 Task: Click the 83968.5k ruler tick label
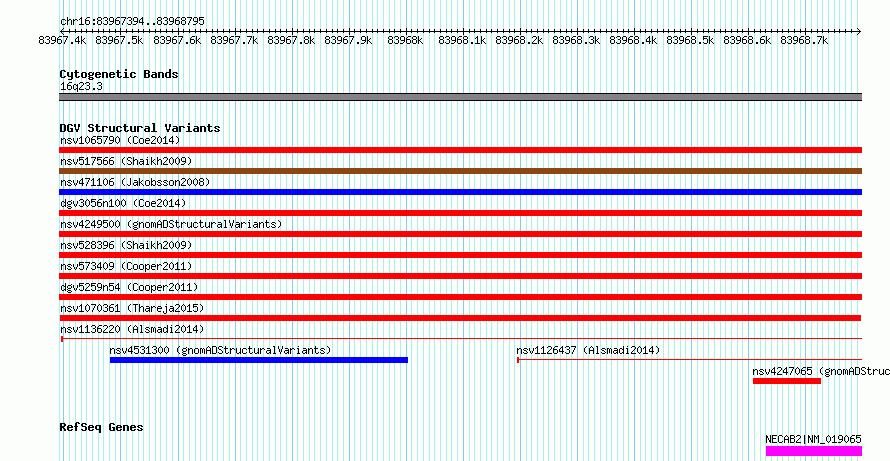[x=690, y=40]
